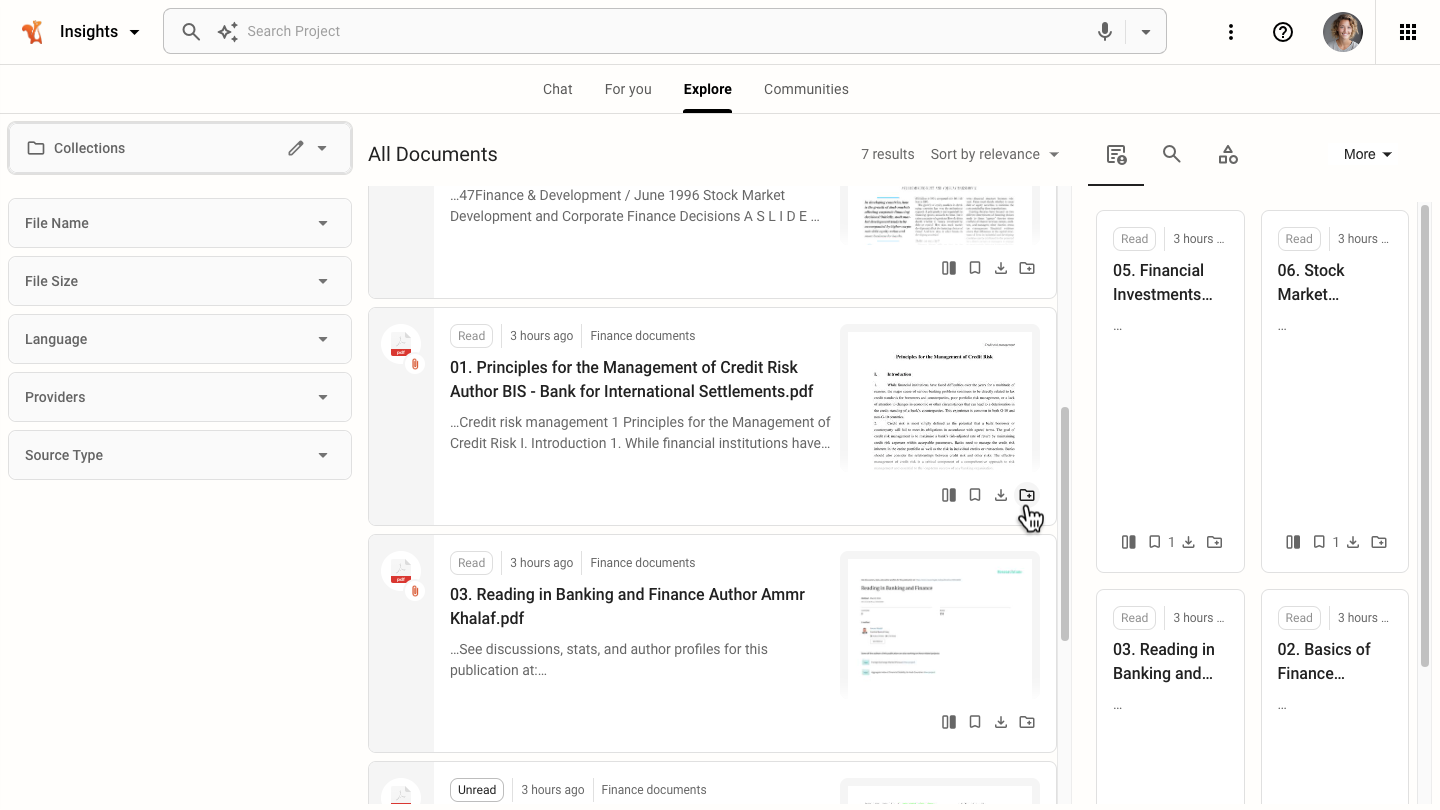
Task: Click the right panel vertical scrollbar
Action: pyautogui.click(x=1425, y=435)
